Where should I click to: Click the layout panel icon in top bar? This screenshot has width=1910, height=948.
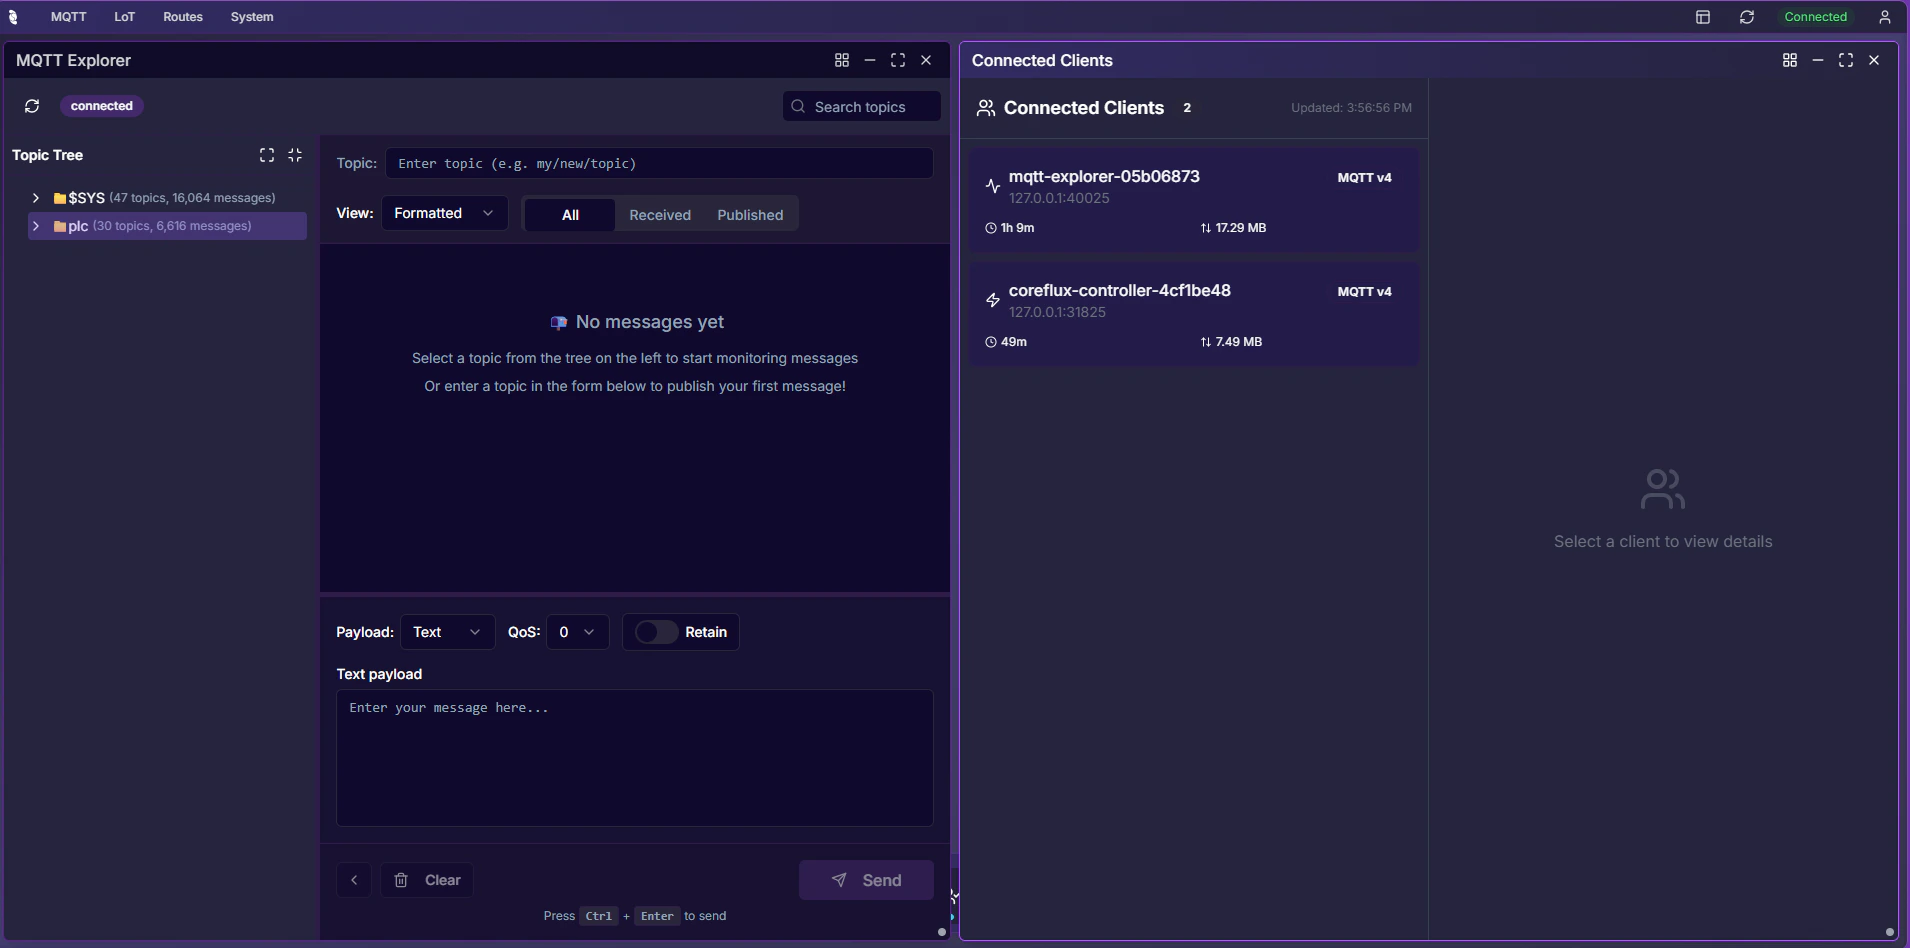pos(1703,17)
